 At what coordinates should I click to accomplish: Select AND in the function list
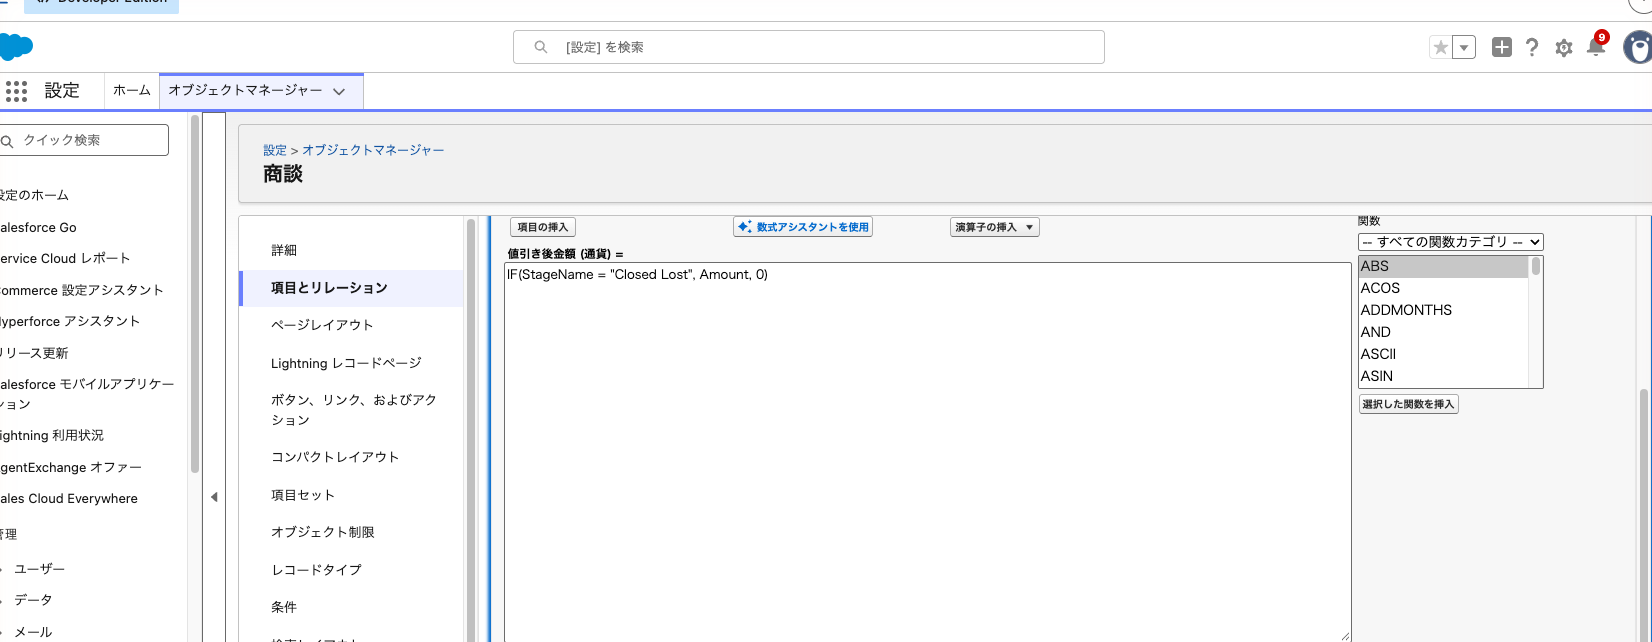coord(1443,332)
